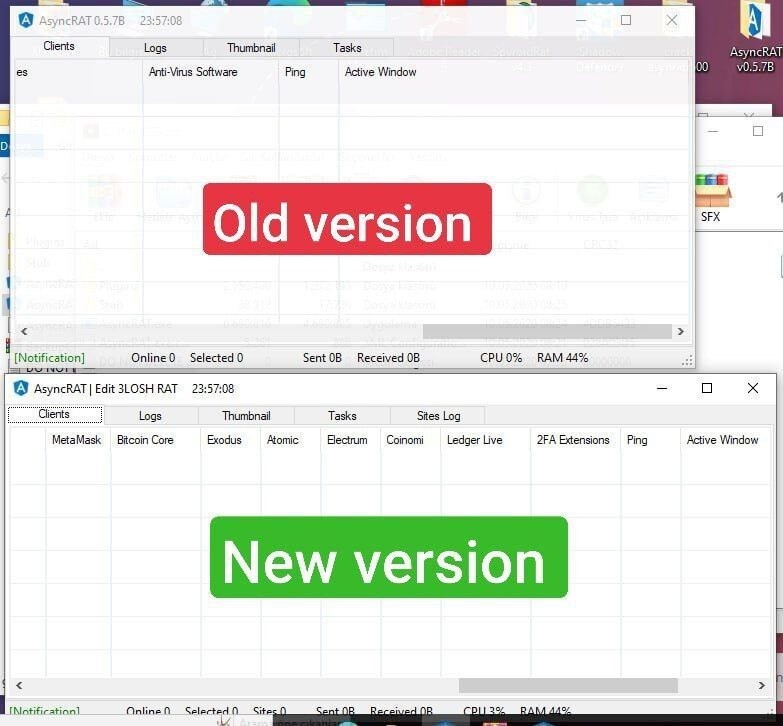The height and width of the screenshot is (726, 783).
Task: Minimize the AsyncRAT 3LOSH RAT window
Action: click(662, 388)
